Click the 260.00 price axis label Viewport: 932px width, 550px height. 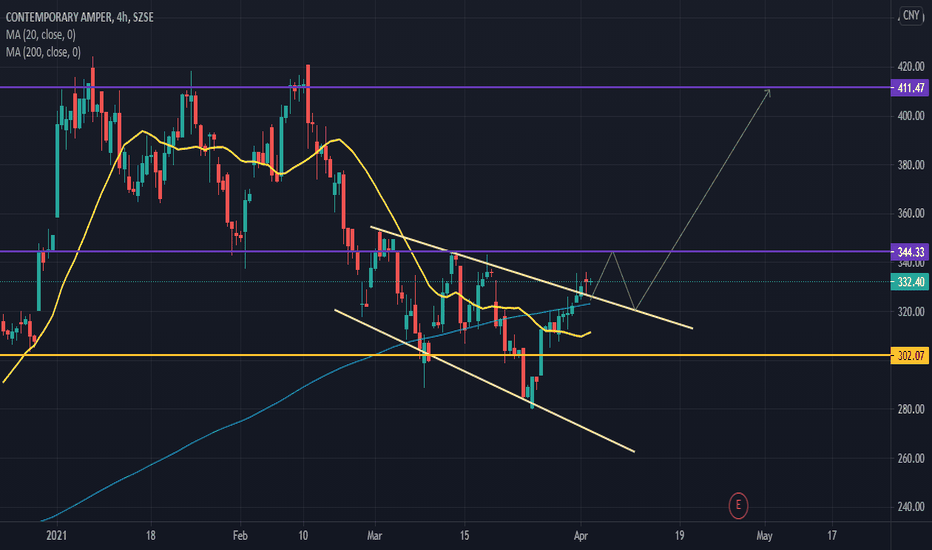pyautogui.click(x=911, y=458)
